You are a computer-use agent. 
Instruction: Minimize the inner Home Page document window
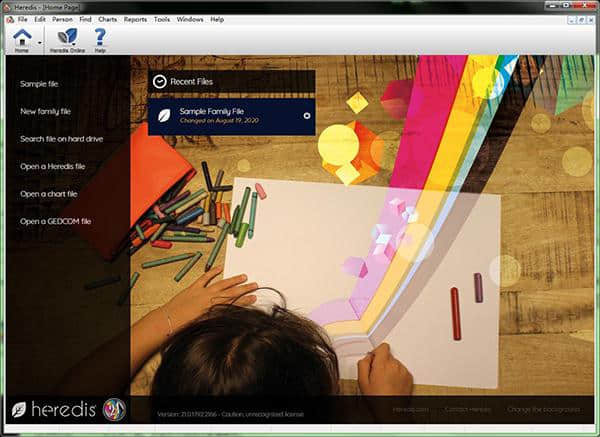pos(572,20)
